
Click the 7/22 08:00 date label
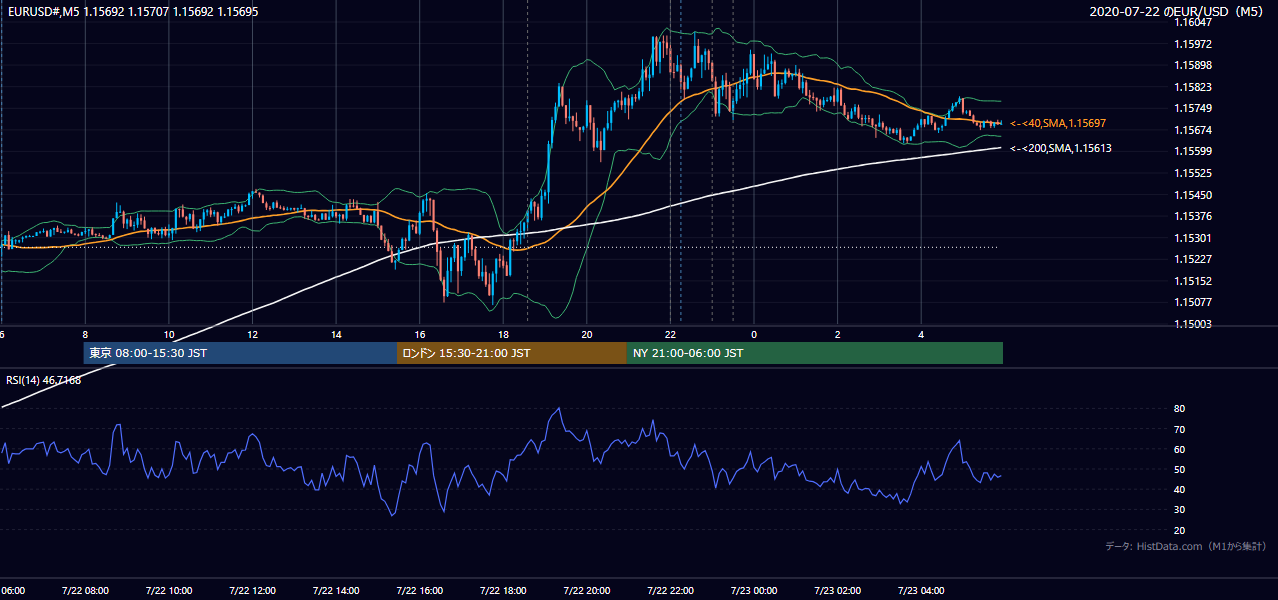[85, 591]
